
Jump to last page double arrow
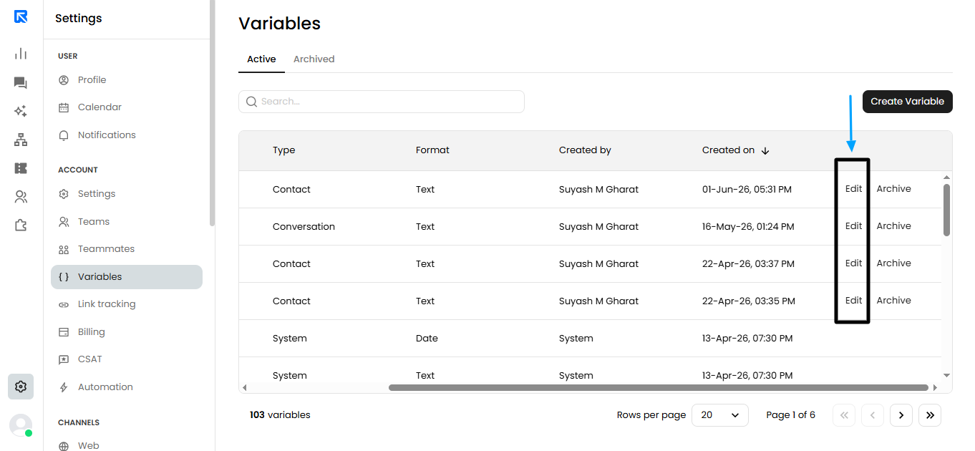(x=930, y=415)
